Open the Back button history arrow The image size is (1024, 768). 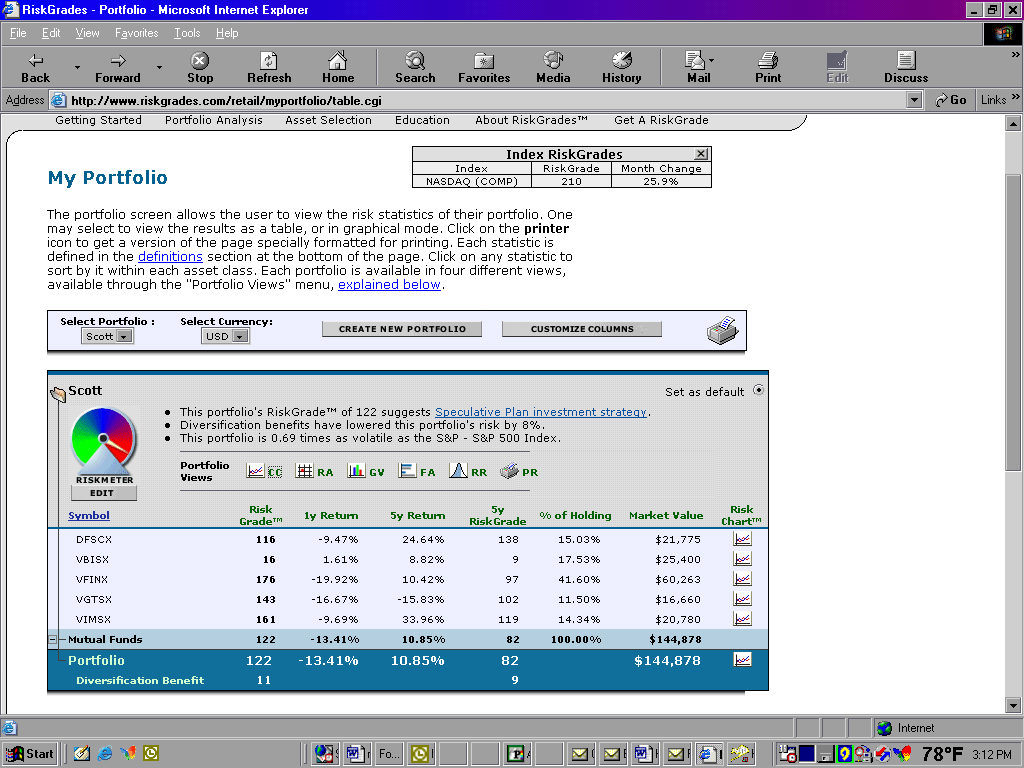pos(77,67)
